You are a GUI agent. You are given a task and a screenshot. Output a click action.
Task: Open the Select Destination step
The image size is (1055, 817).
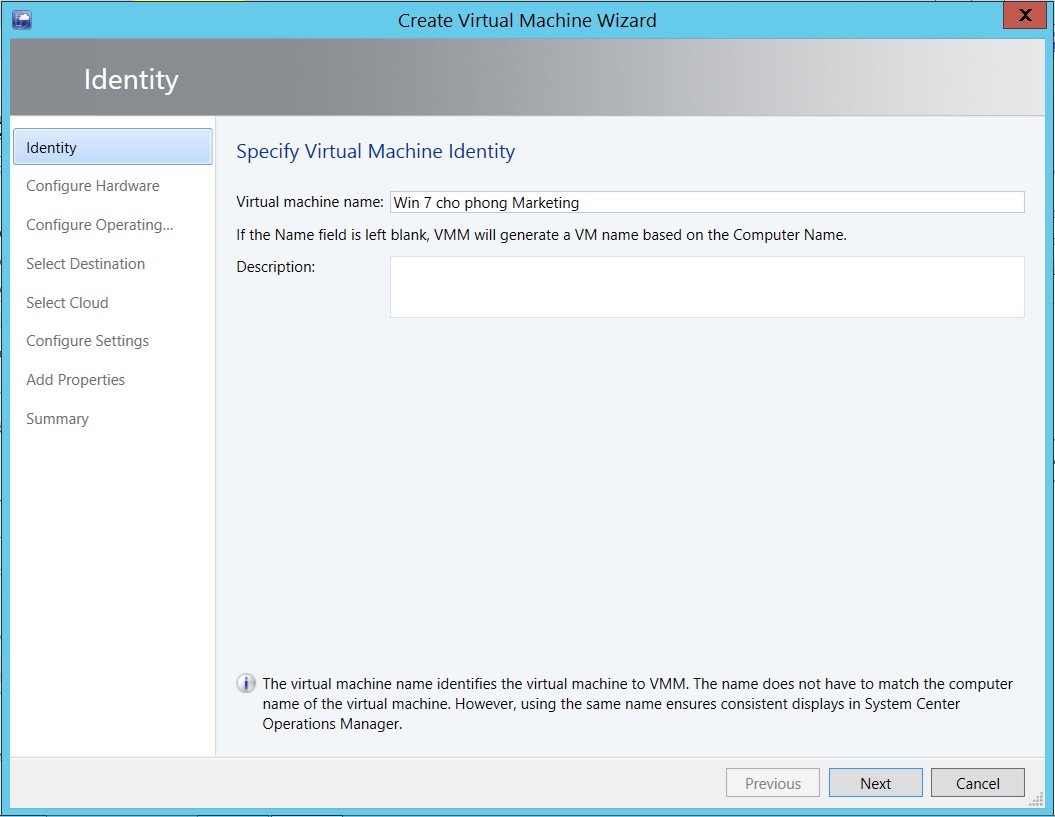[x=85, y=264]
